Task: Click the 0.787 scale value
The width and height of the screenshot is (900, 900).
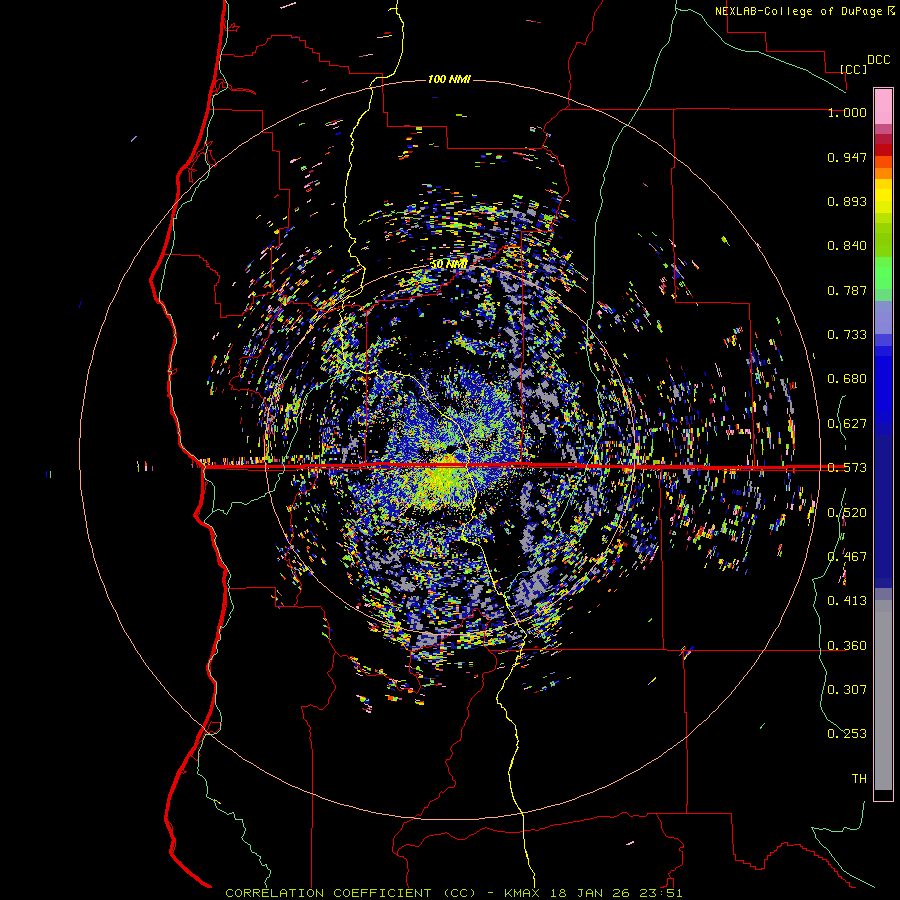Action: pos(847,290)
